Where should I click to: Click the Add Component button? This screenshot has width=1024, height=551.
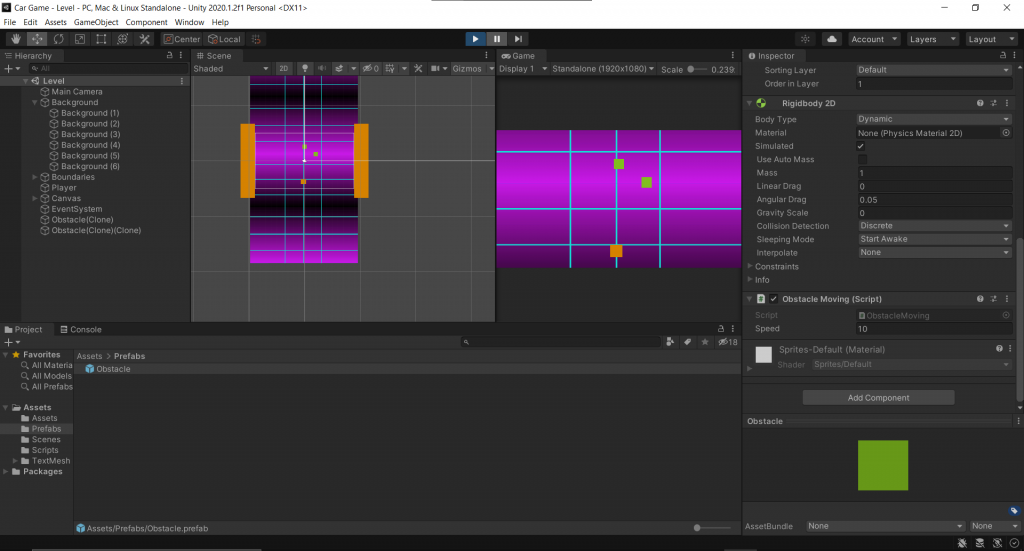[878, 398]
